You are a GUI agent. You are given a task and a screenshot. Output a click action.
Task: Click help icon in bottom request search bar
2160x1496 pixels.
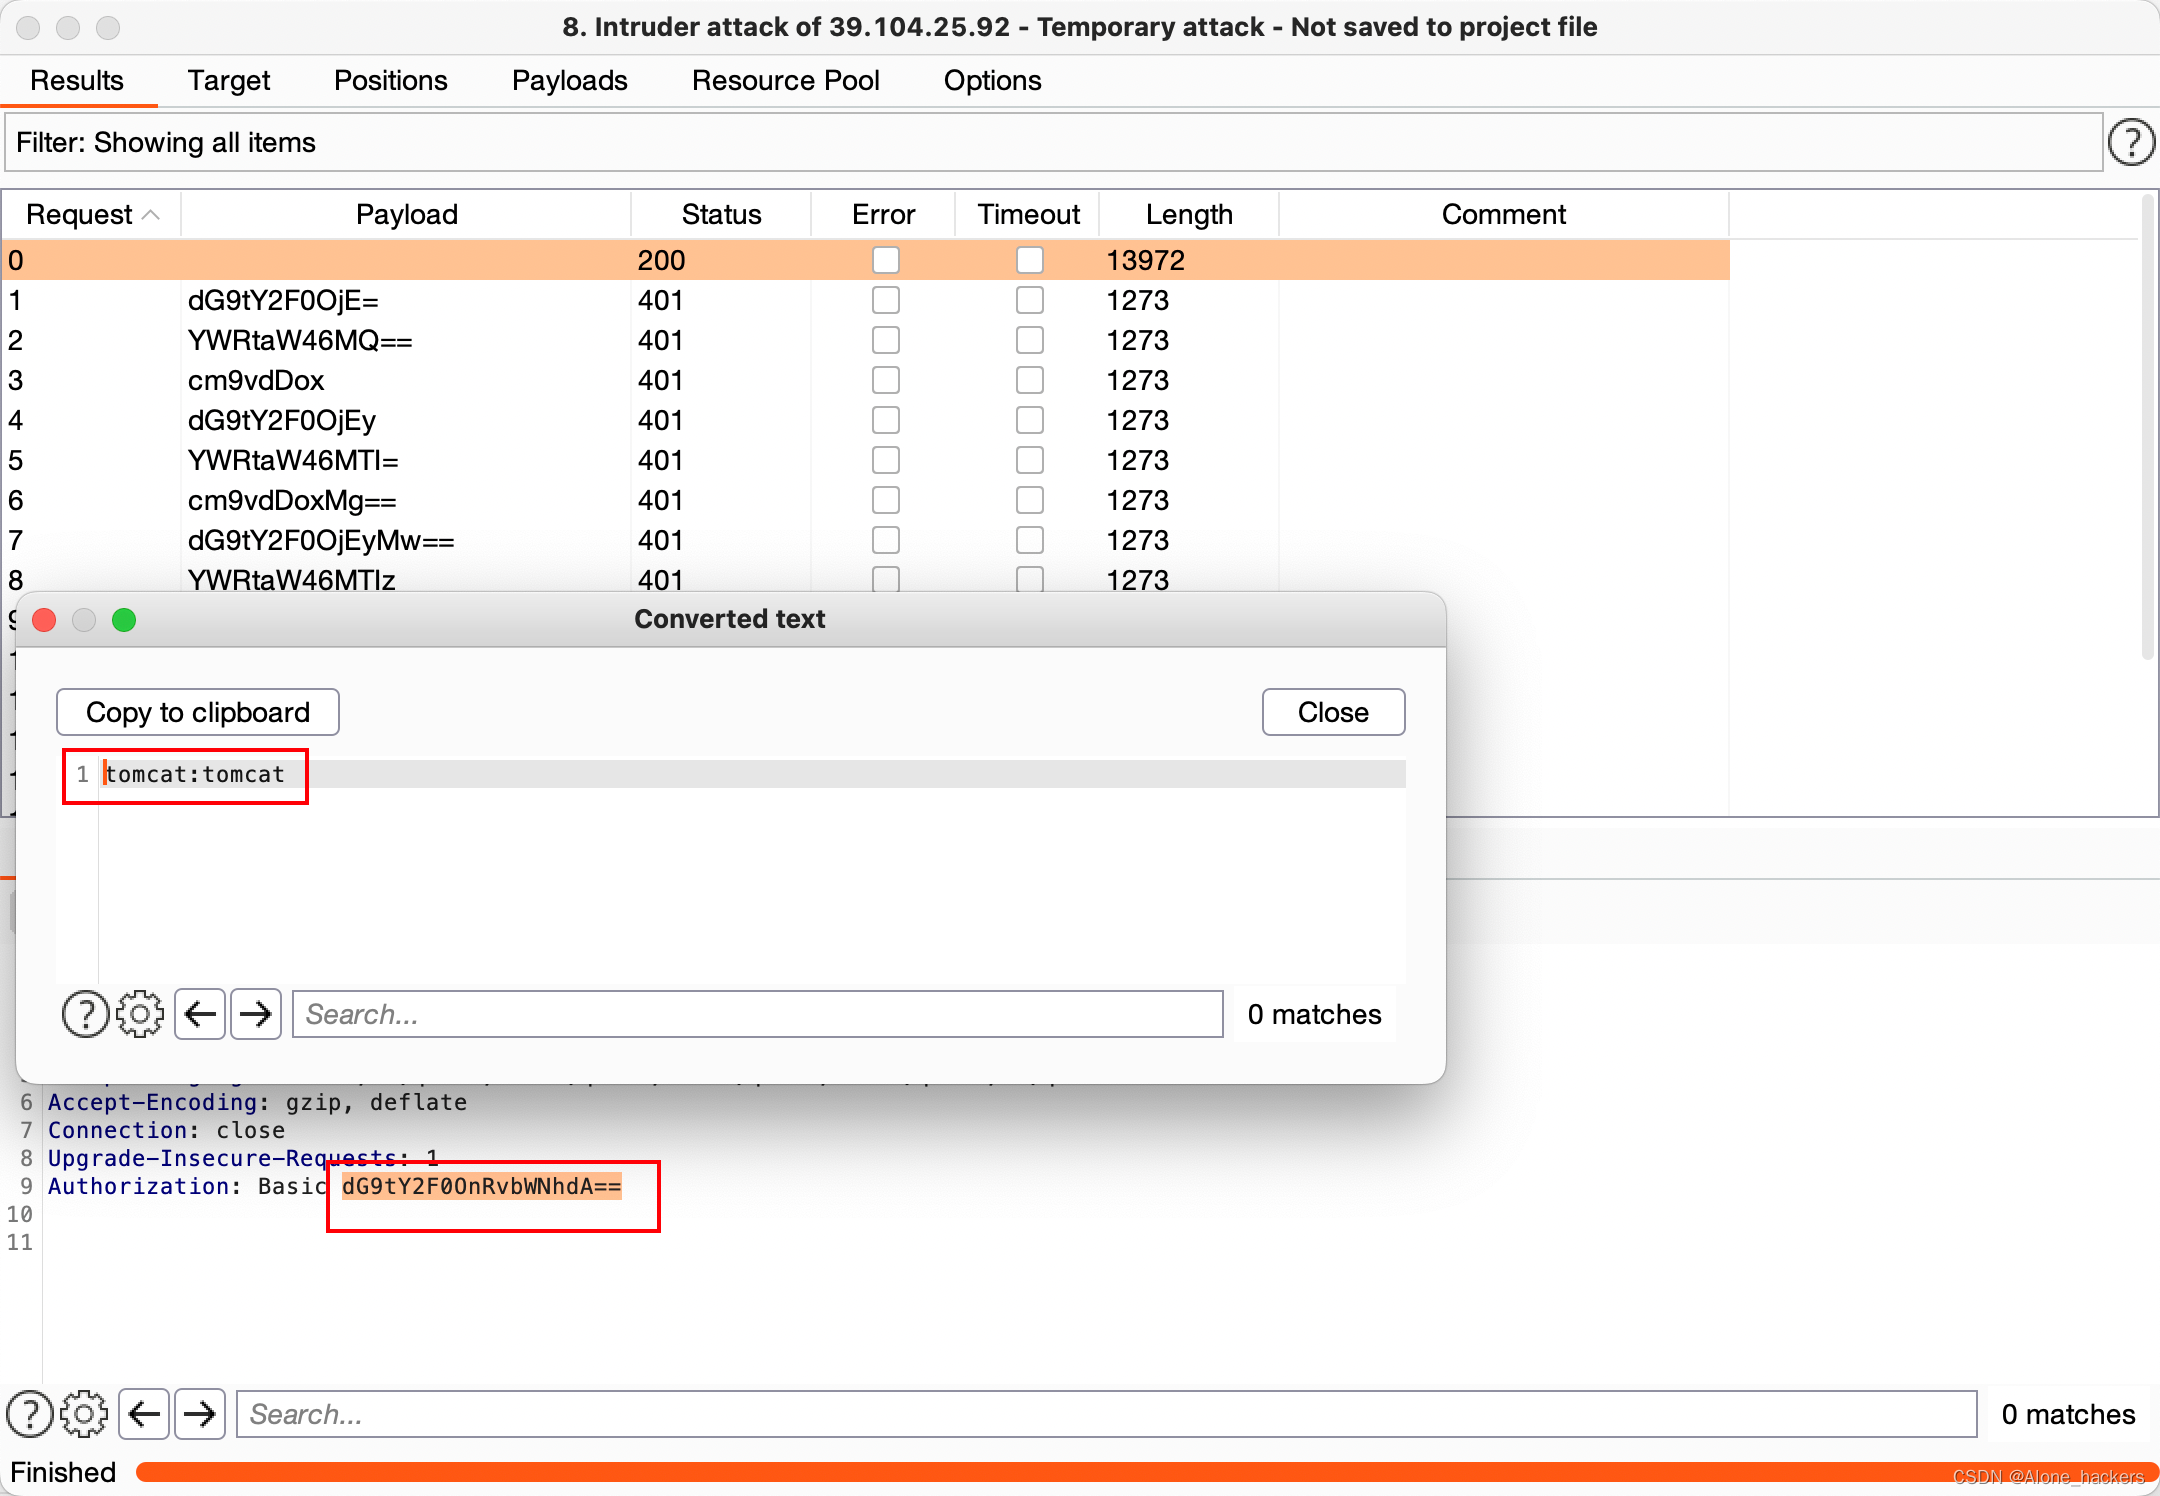pyautogui.click(x=30, y=1414)
